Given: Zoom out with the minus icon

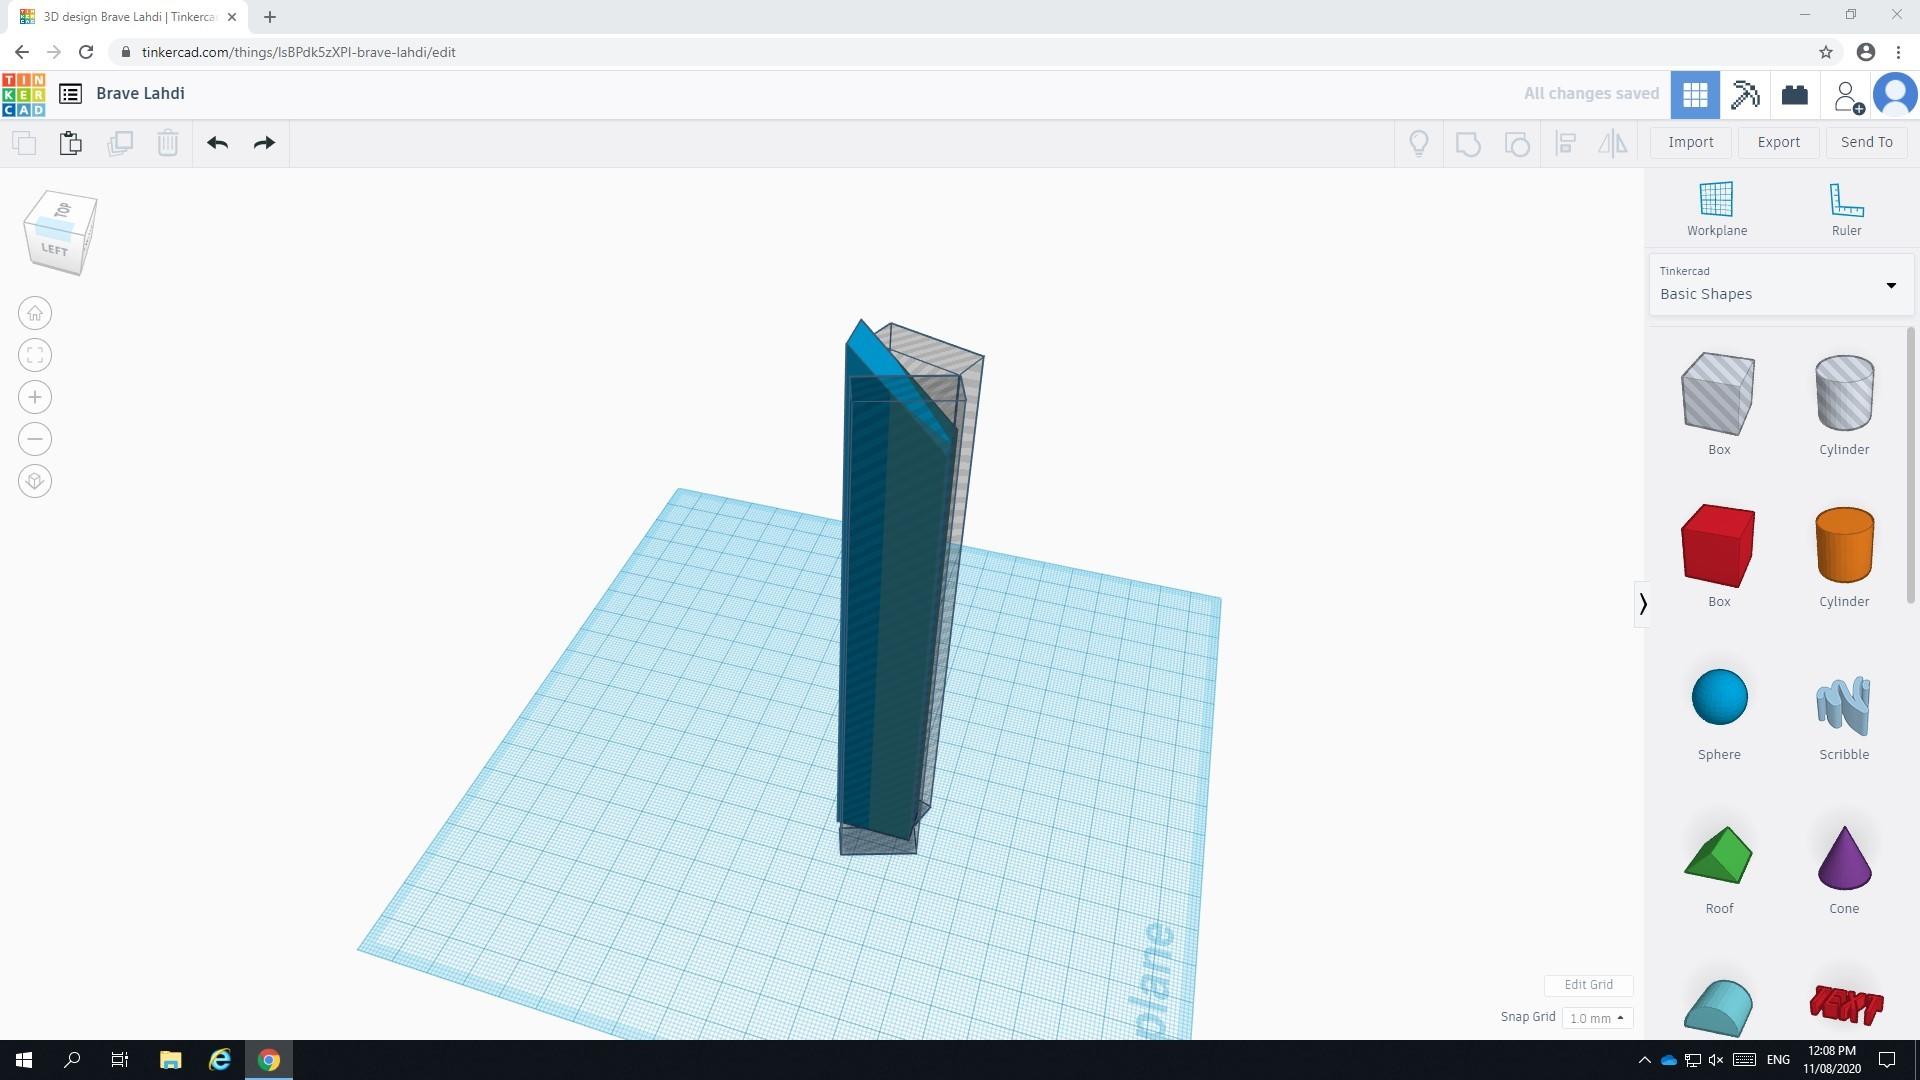Looking at the screenshot, I should [35, 440].
